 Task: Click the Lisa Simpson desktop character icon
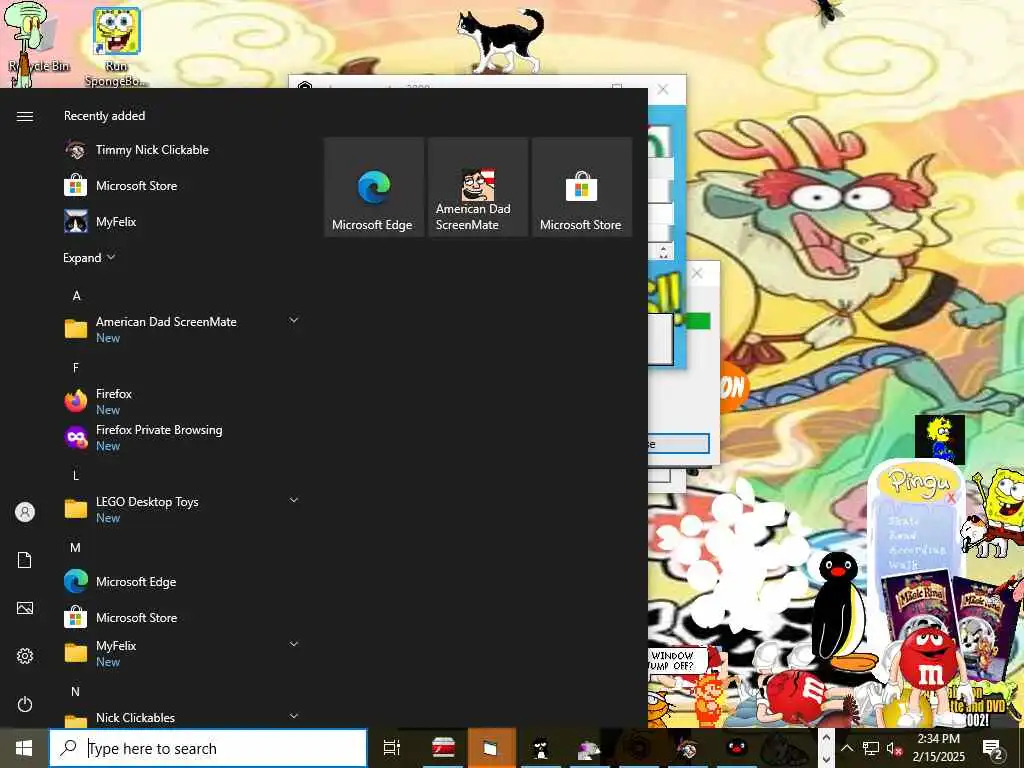pyautogui.click(x=940, y=439)
